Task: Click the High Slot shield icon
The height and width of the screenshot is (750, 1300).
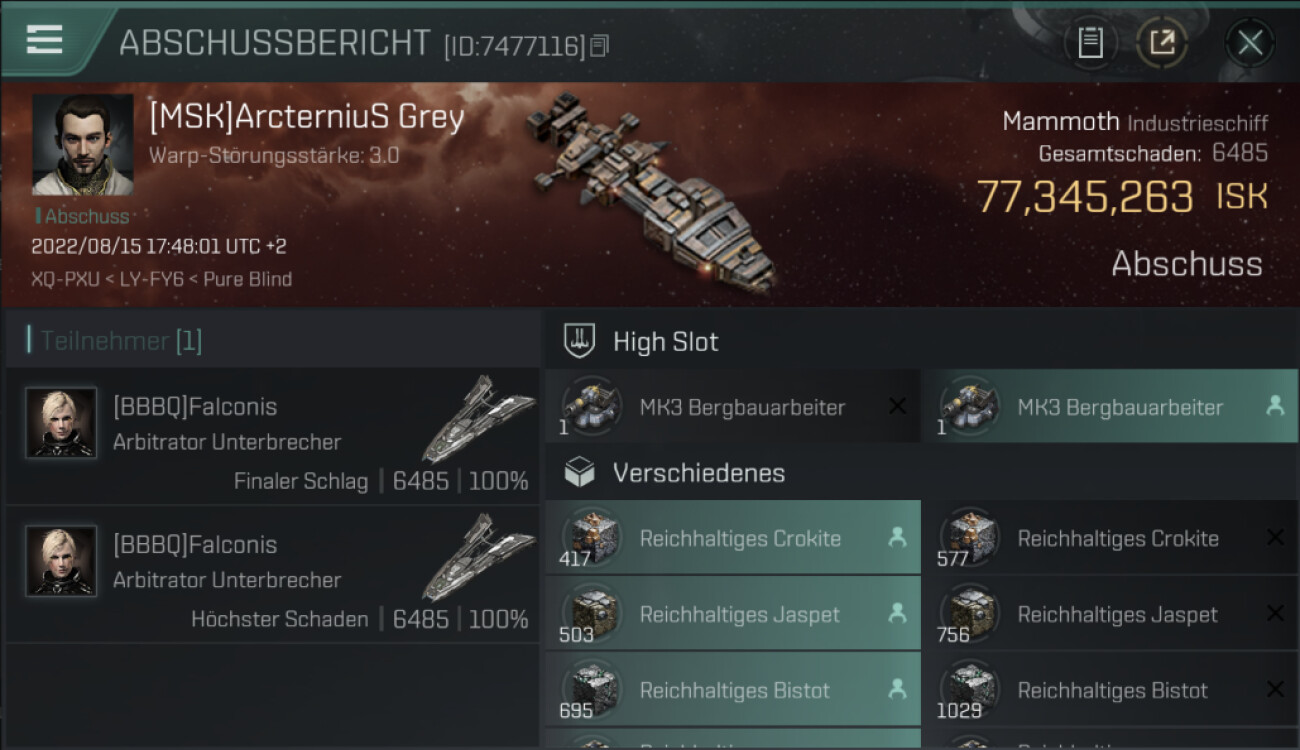Action: click(580, 341)
